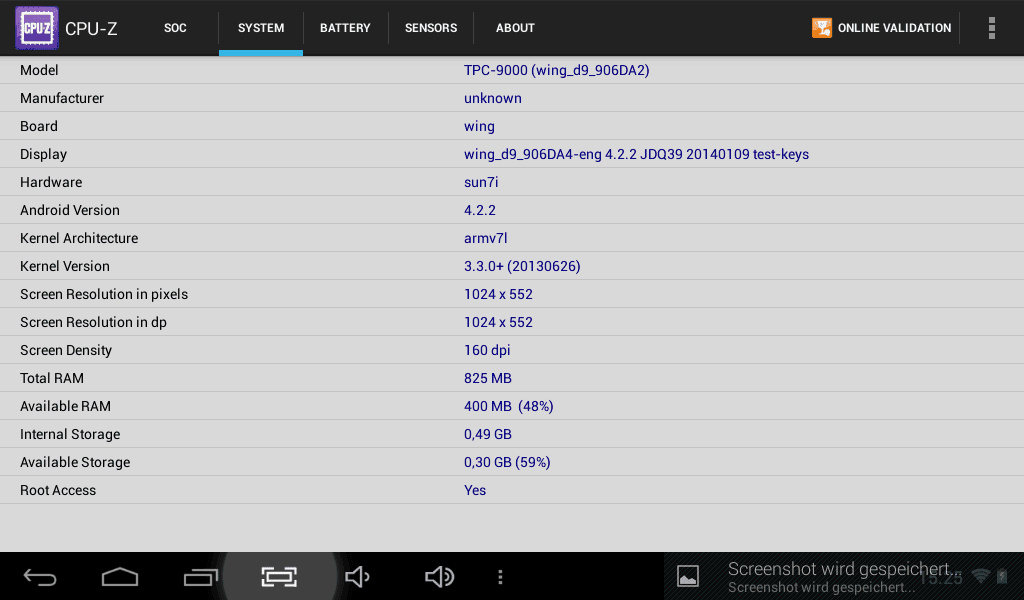Select the Android Version value '4.2.2'
The width and height of the screenshot is (1024, 600).
[480, 210]
